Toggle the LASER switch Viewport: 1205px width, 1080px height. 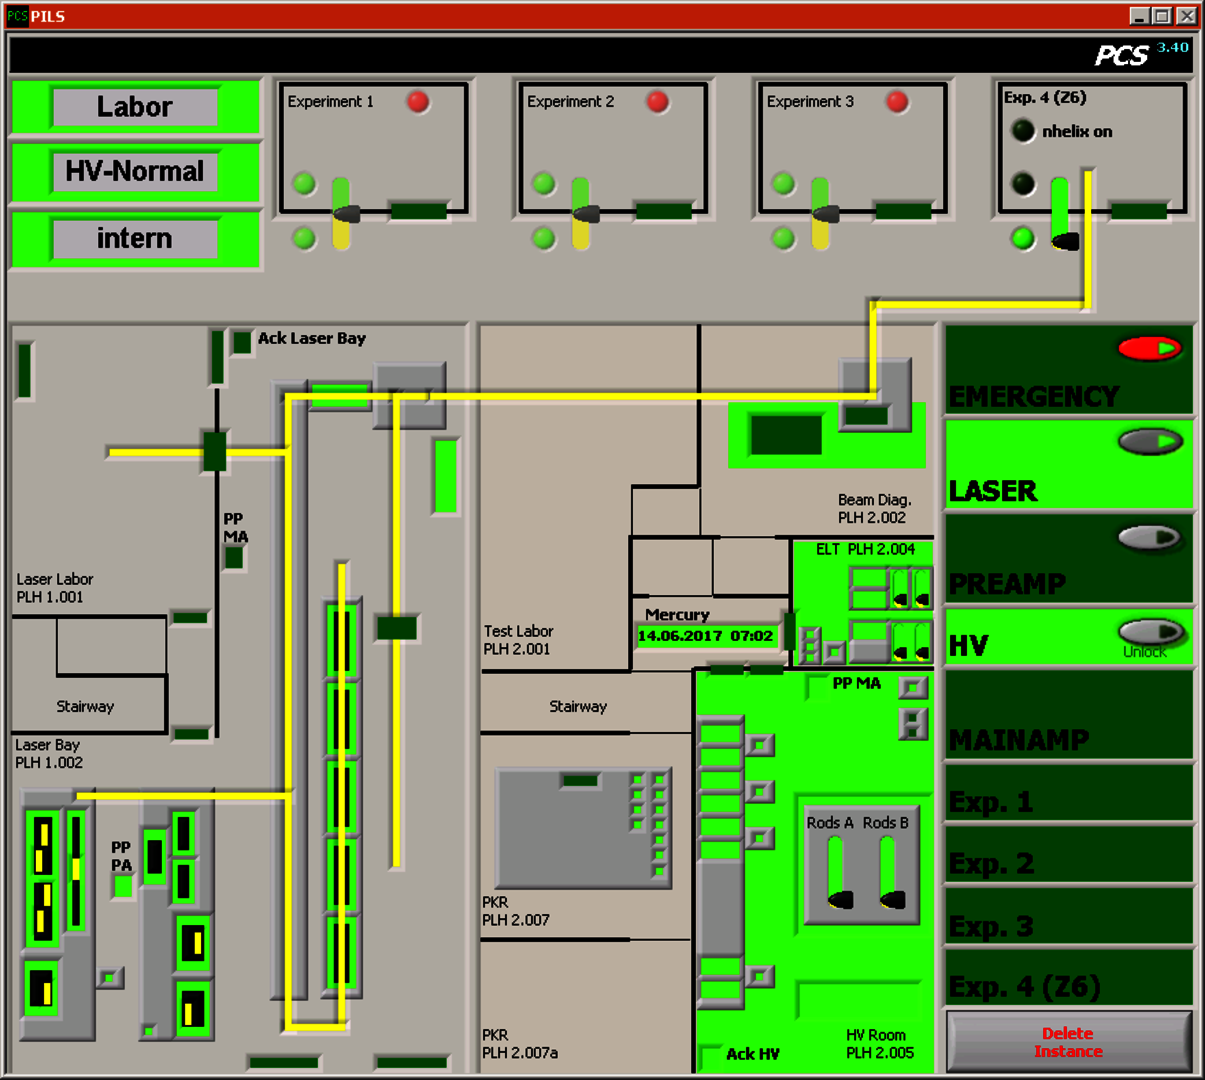(x=1150, y=441)
